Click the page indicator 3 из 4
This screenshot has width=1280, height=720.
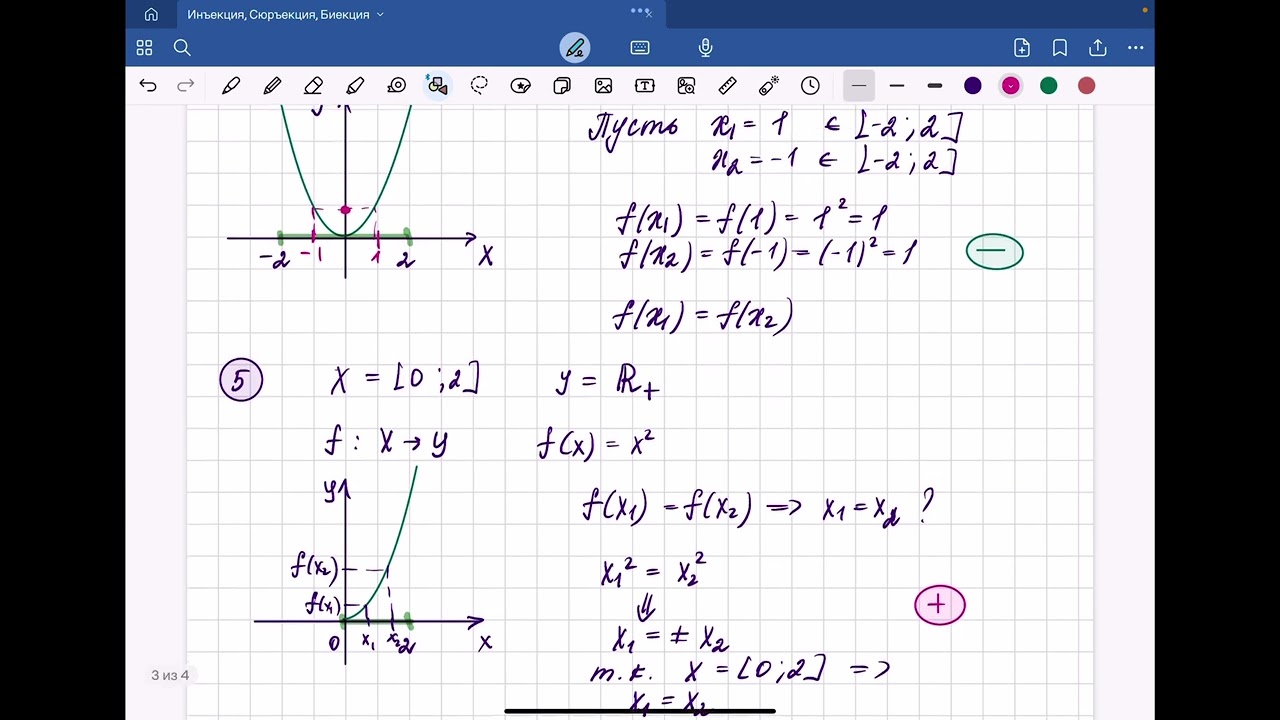tap(170, 675)
